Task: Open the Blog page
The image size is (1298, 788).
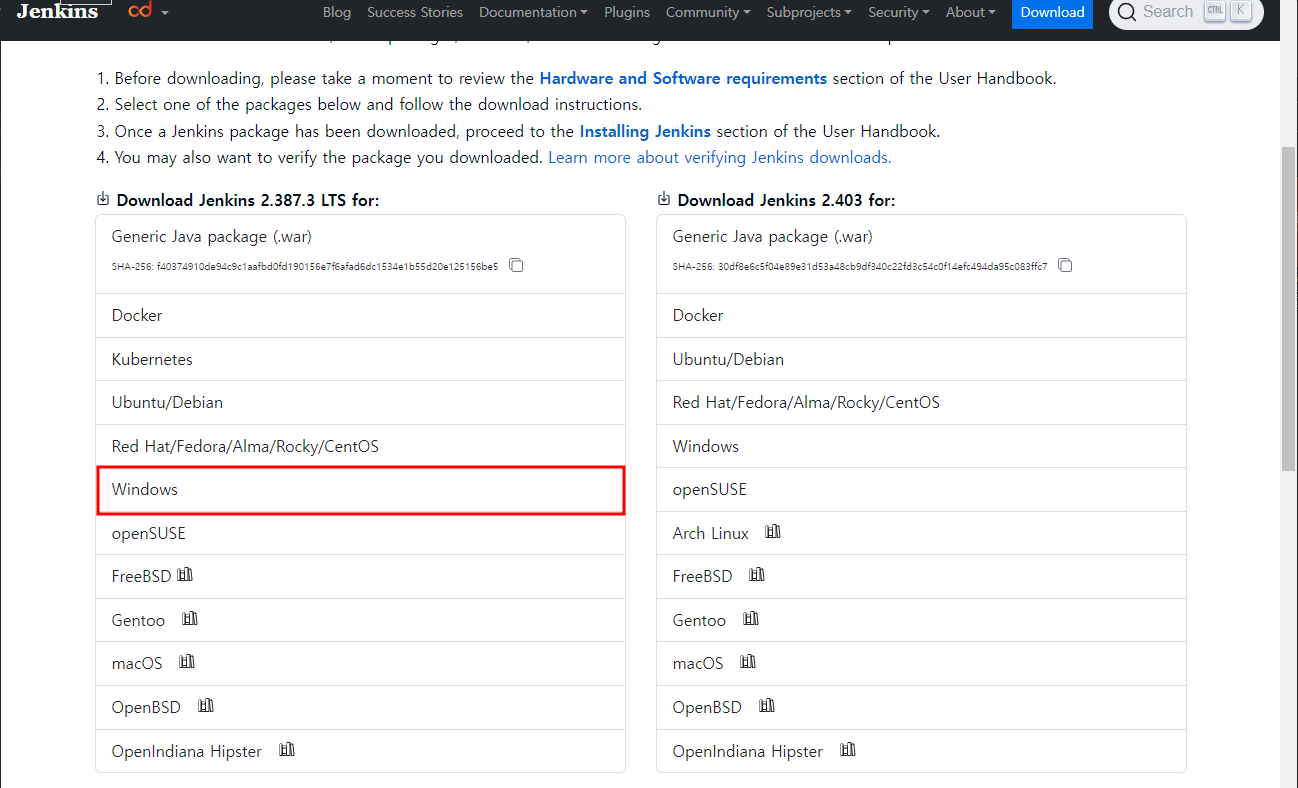Action: 337,12
